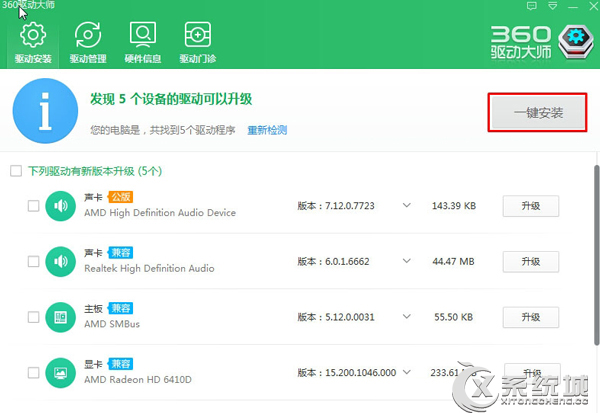Open the 驱动管理 refresh icon
The width and height of the screenshot is (600, 413).
pos(88,35)
